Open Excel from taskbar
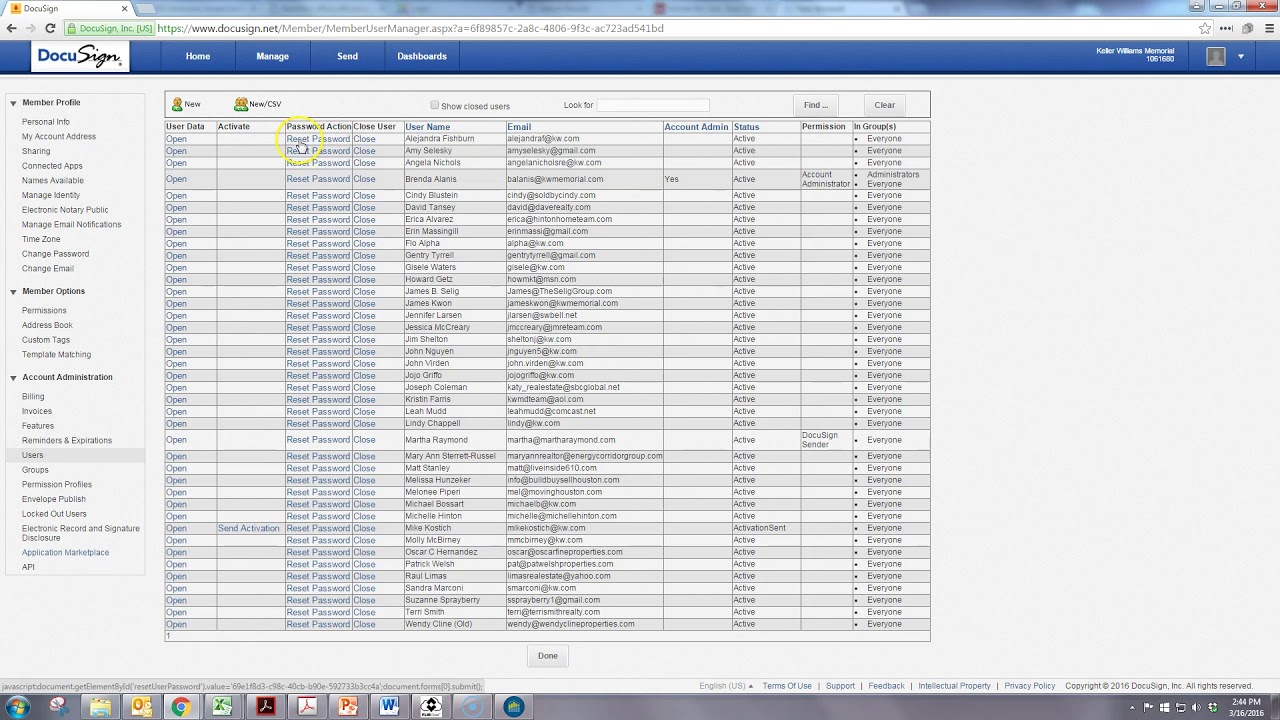 (x=222, y=707)
